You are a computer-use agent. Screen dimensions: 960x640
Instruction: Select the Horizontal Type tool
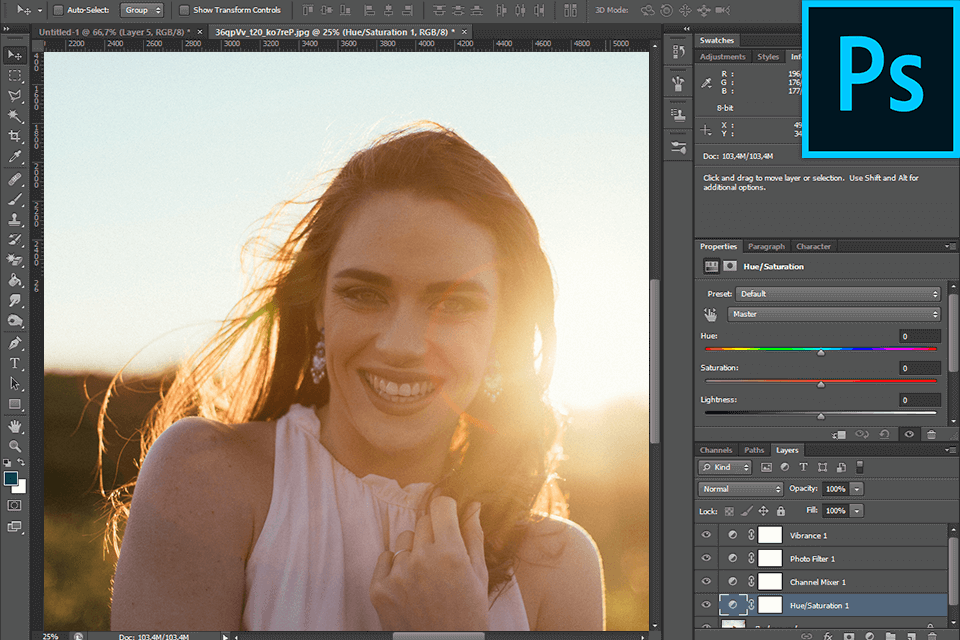tap(15, 363)
